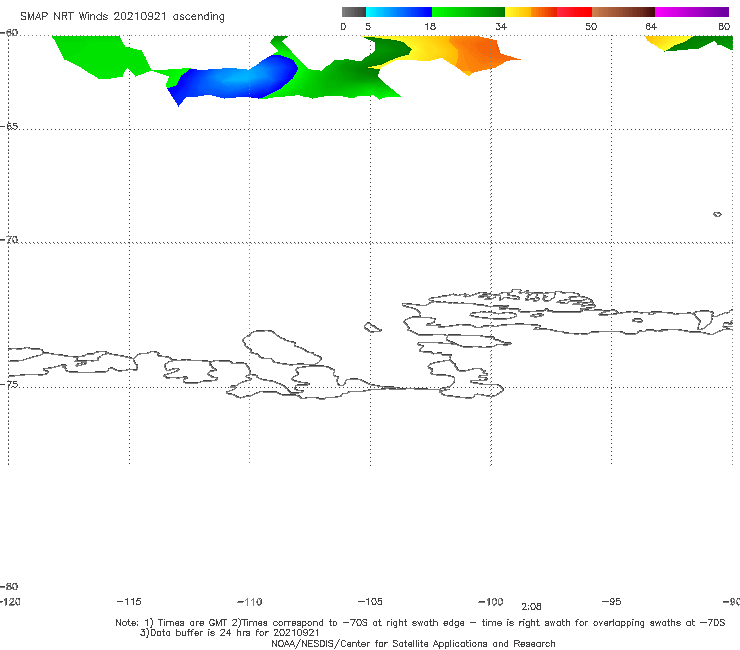Pick the green segment of the wind color bar
Viewport: 740px width, 650px height.
pos(468,12)
